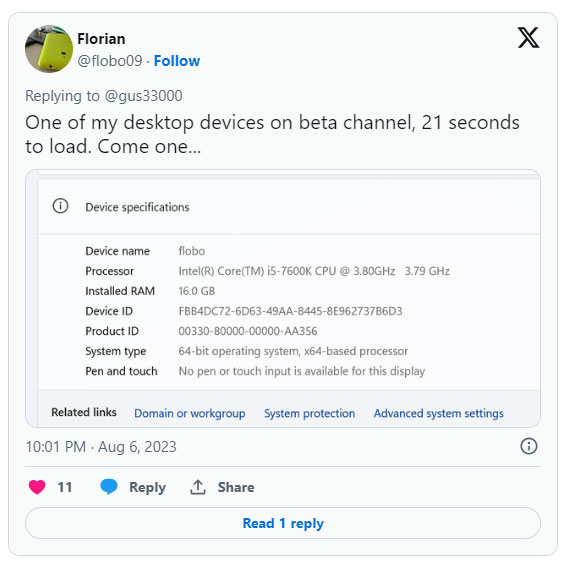The image size is (568, 562).
Task: Click the blue reply bubble icon
Action: coord(109,487)
